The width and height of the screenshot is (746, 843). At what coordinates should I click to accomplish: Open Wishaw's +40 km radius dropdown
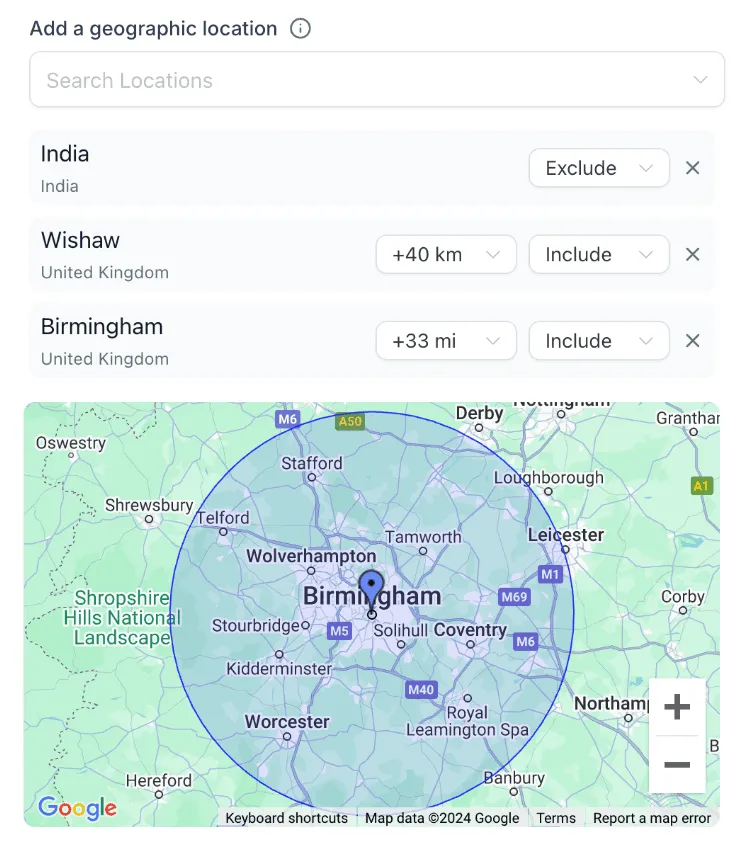[445, 254]
